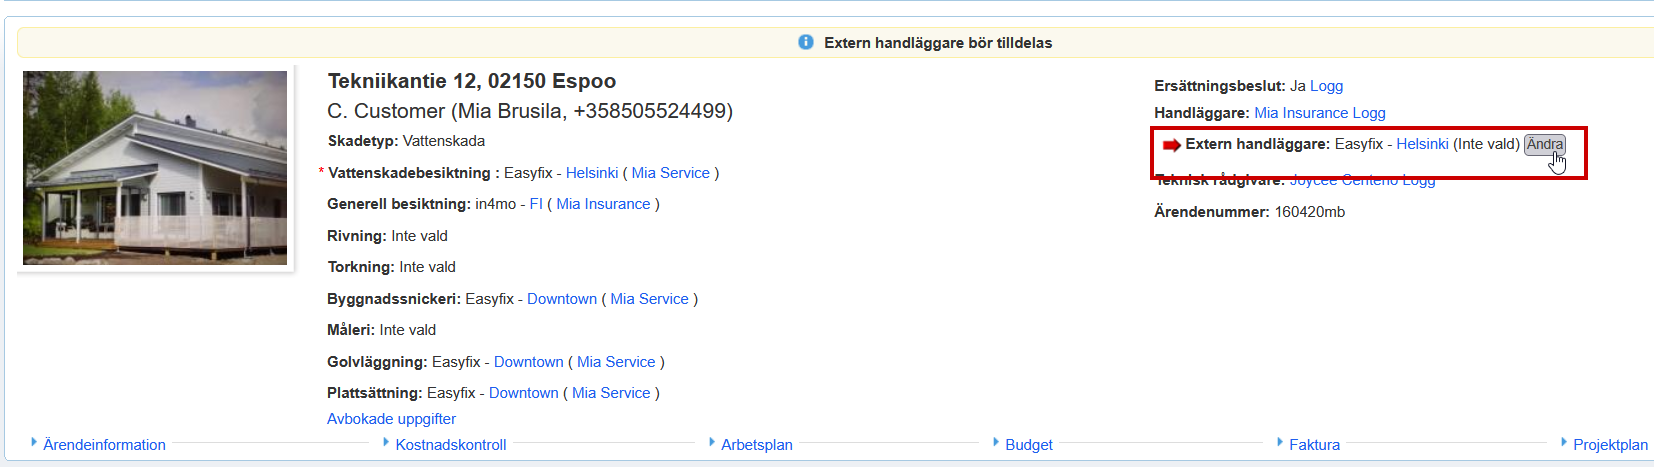
Task: Expand the Faktura section
Action: 1314,445
